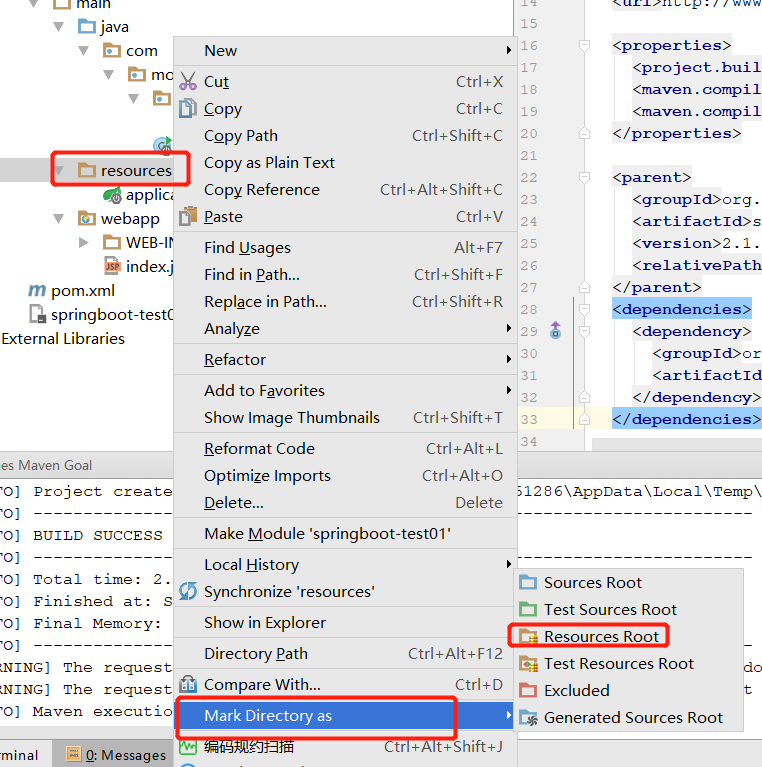This screenshot has height=767, width=762.
Task: Click the Synchronize 'resources' refresh icon
Action: pyautogui.click(x=188, y=592)
